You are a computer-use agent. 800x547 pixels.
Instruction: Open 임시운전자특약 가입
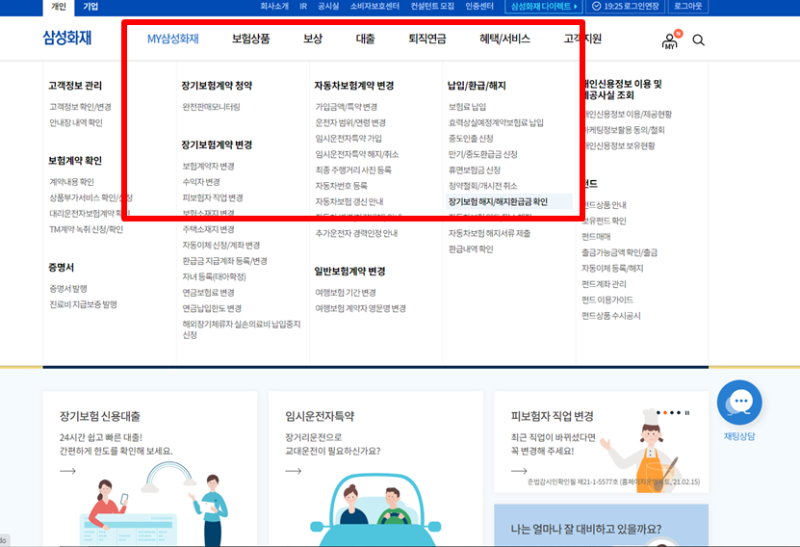pyautogui.click(x=348, y=138)
